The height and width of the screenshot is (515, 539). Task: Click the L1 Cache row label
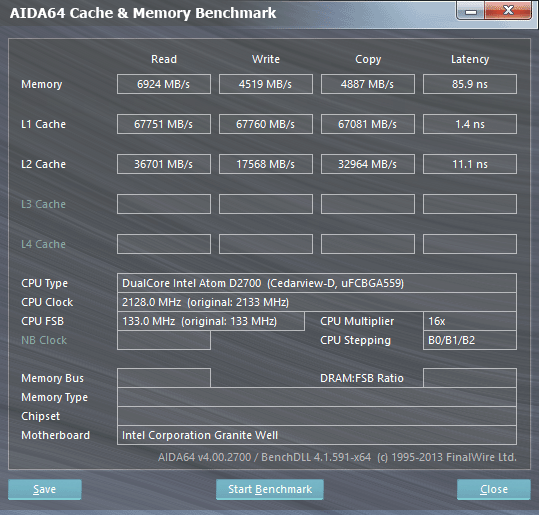(x=43, y=124)
